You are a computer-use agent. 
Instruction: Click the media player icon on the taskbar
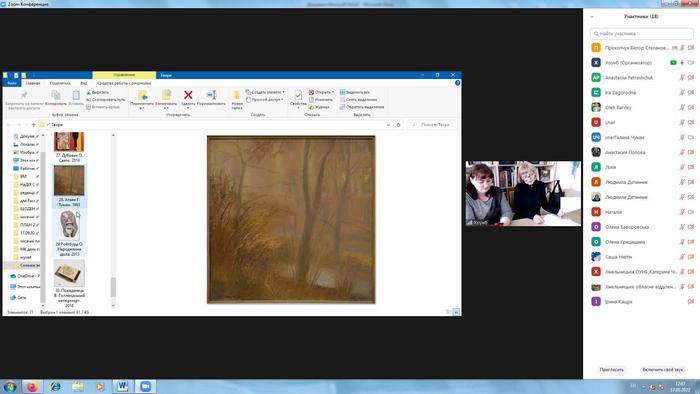point(100,386)
